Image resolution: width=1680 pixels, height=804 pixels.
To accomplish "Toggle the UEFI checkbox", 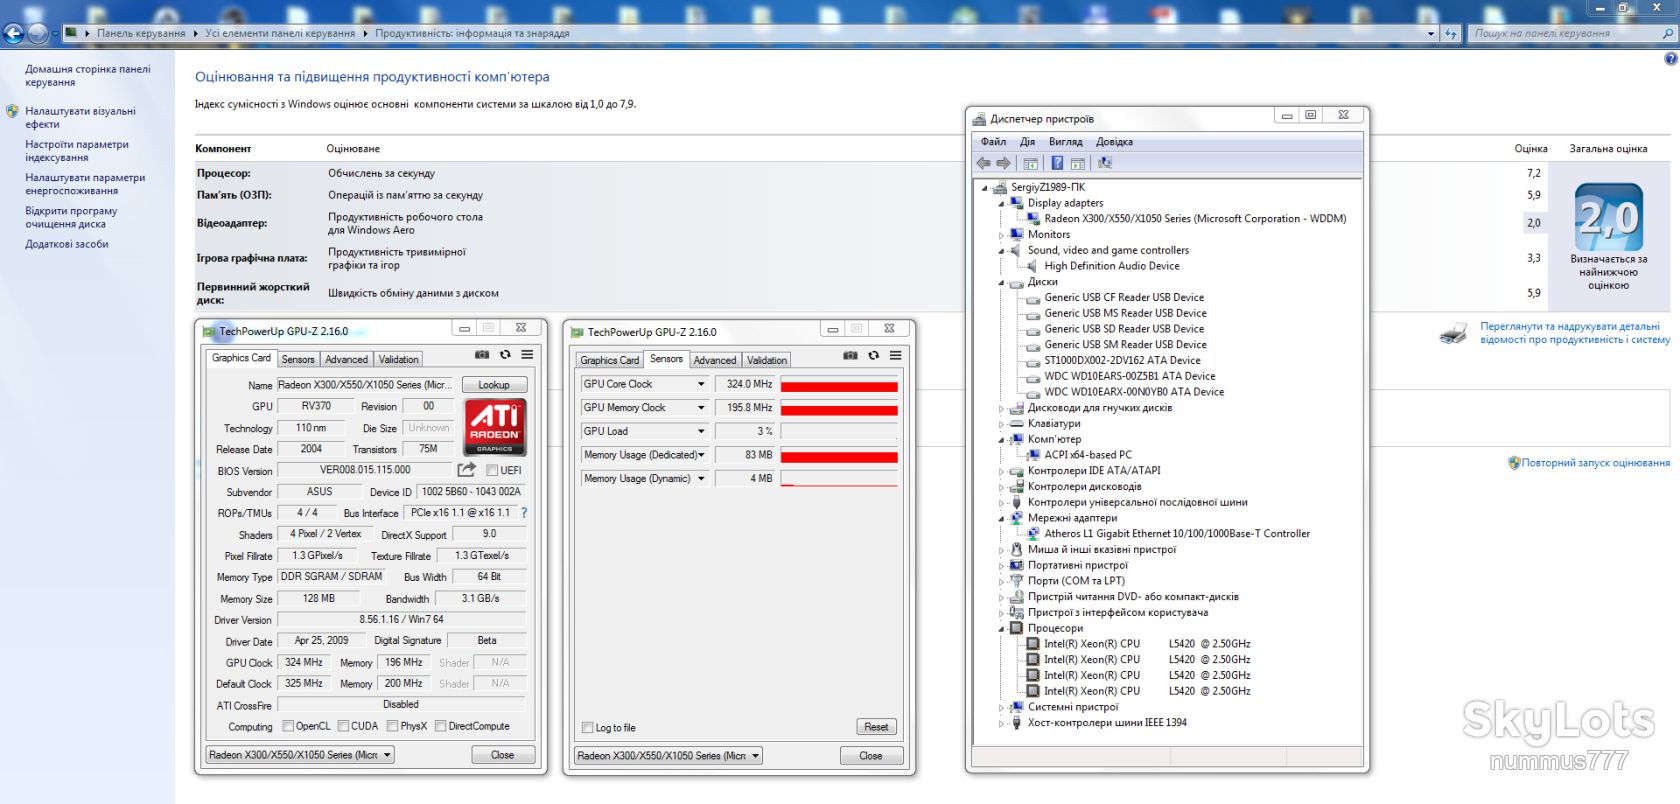I will pyautogui.click(x=492, y=471).
